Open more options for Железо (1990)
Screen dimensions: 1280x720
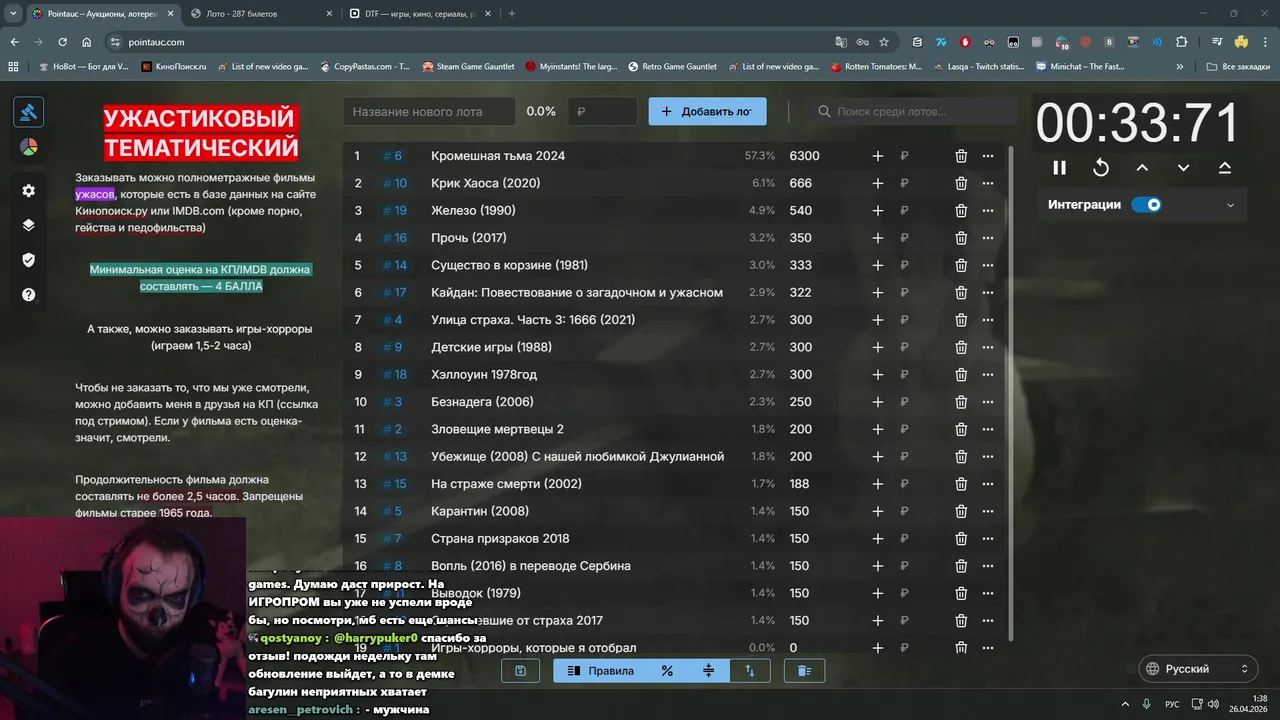tap(988, 211)
